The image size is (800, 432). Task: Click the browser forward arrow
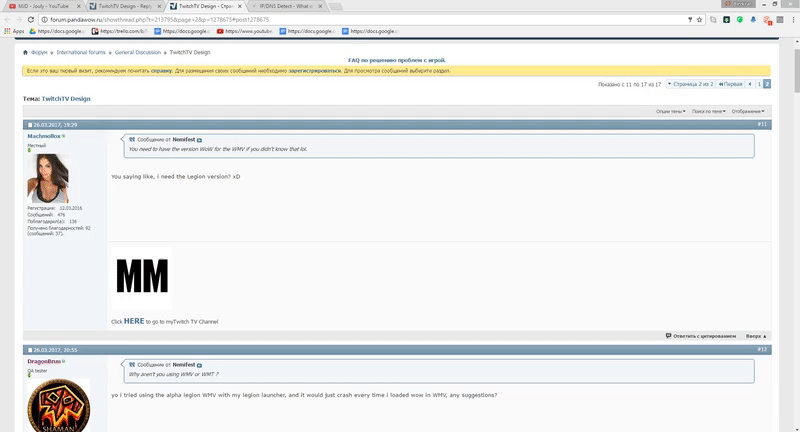(x=19, y=19)
